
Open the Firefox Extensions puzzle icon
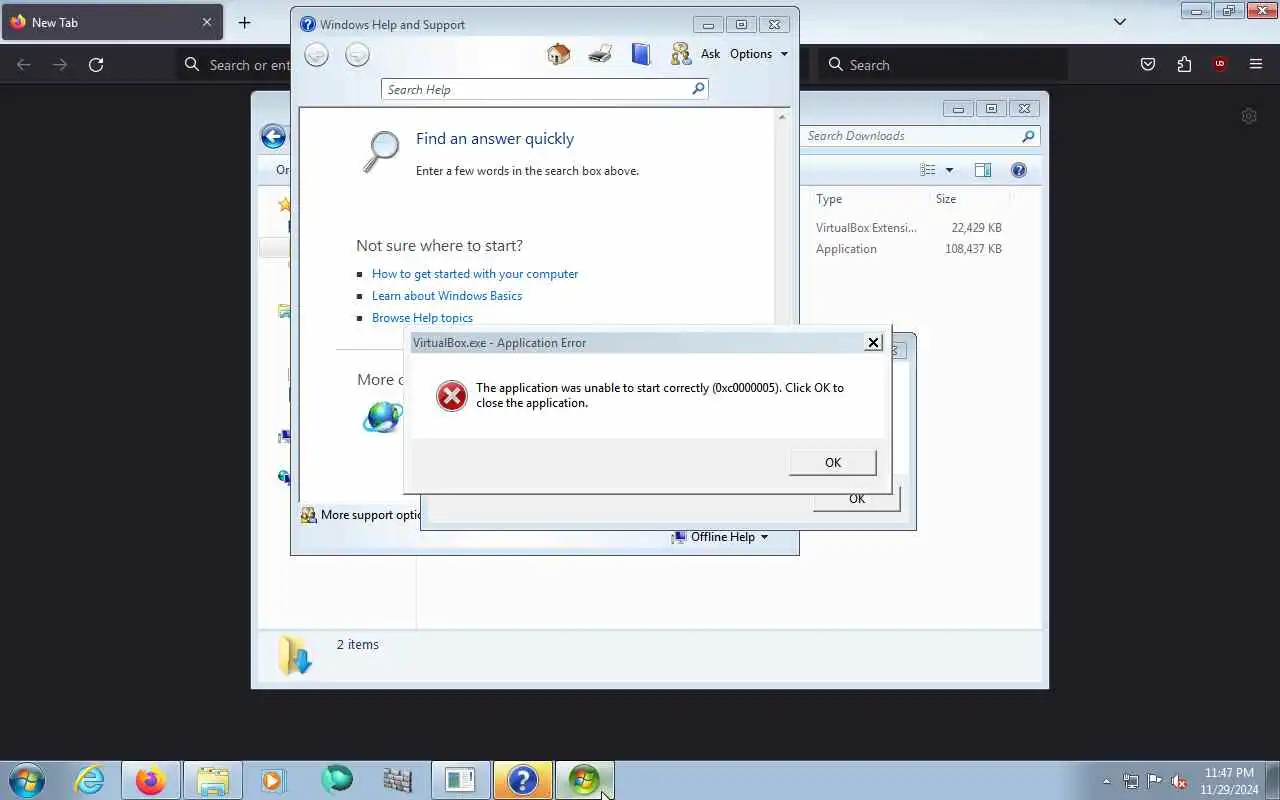point(1184,65)
